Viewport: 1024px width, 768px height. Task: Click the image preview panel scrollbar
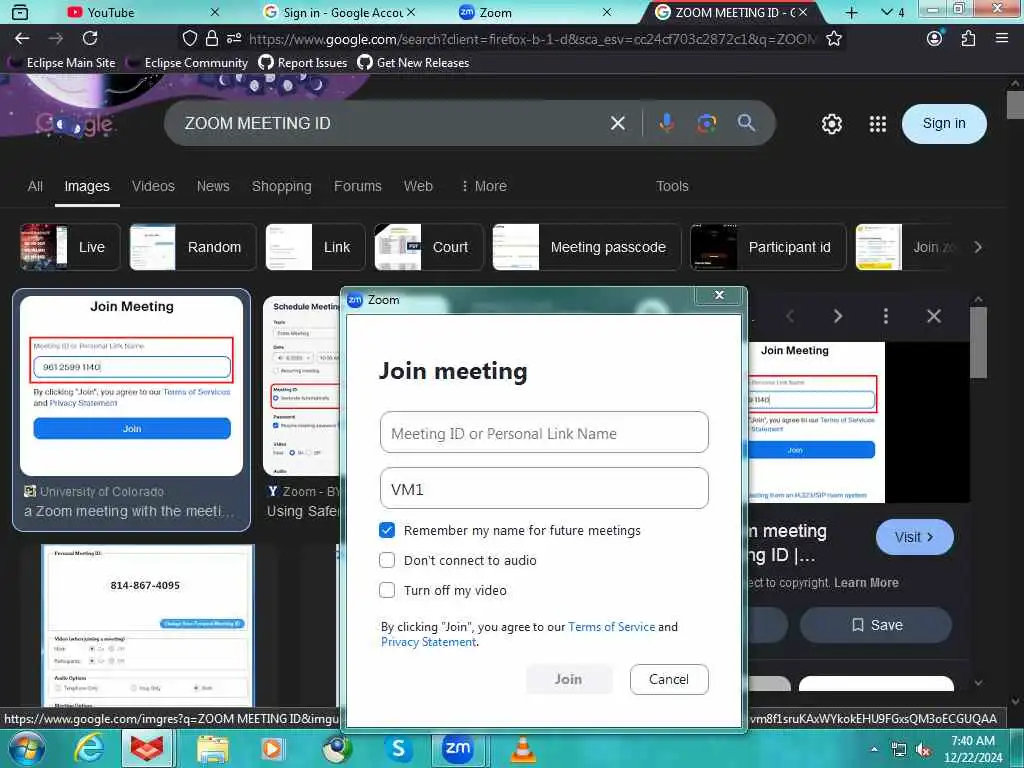(x=978, y=343)
